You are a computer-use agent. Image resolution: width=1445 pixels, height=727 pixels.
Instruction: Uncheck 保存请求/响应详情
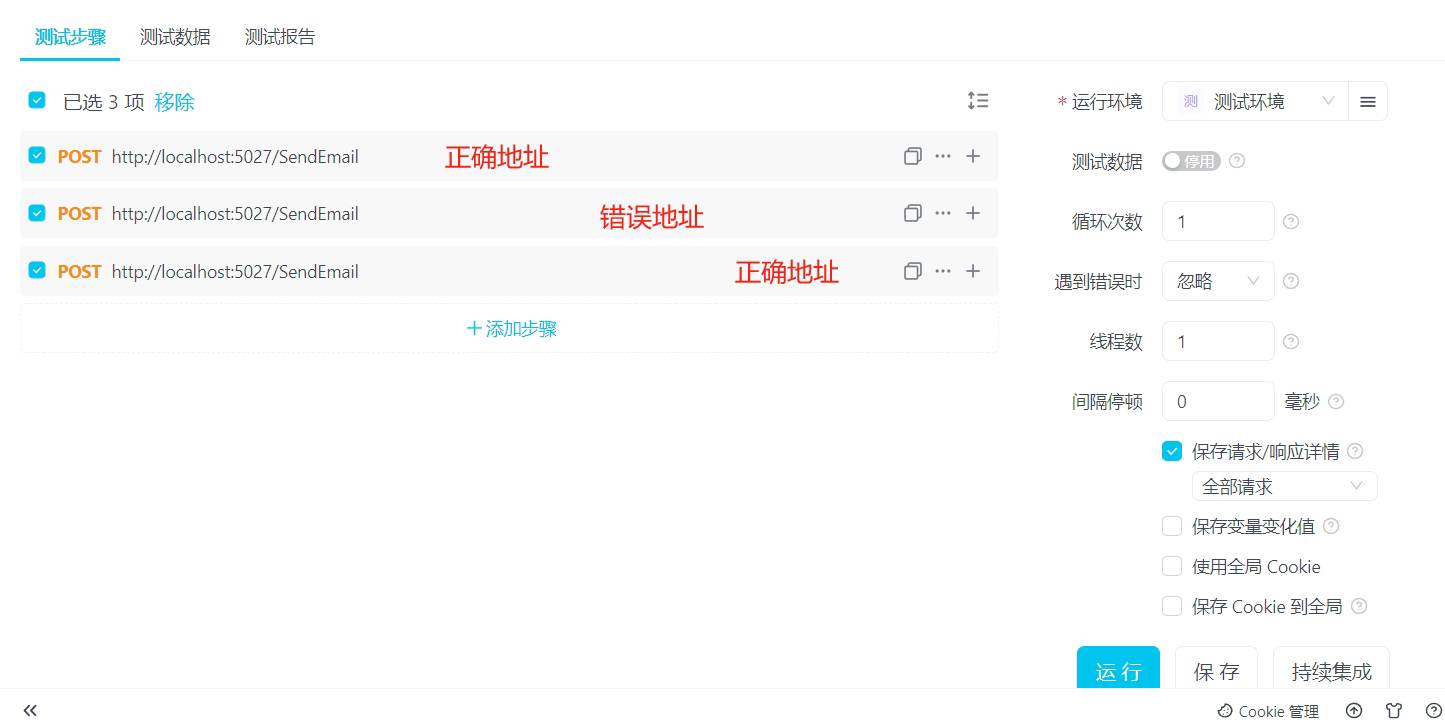[x=1172, y=451]
